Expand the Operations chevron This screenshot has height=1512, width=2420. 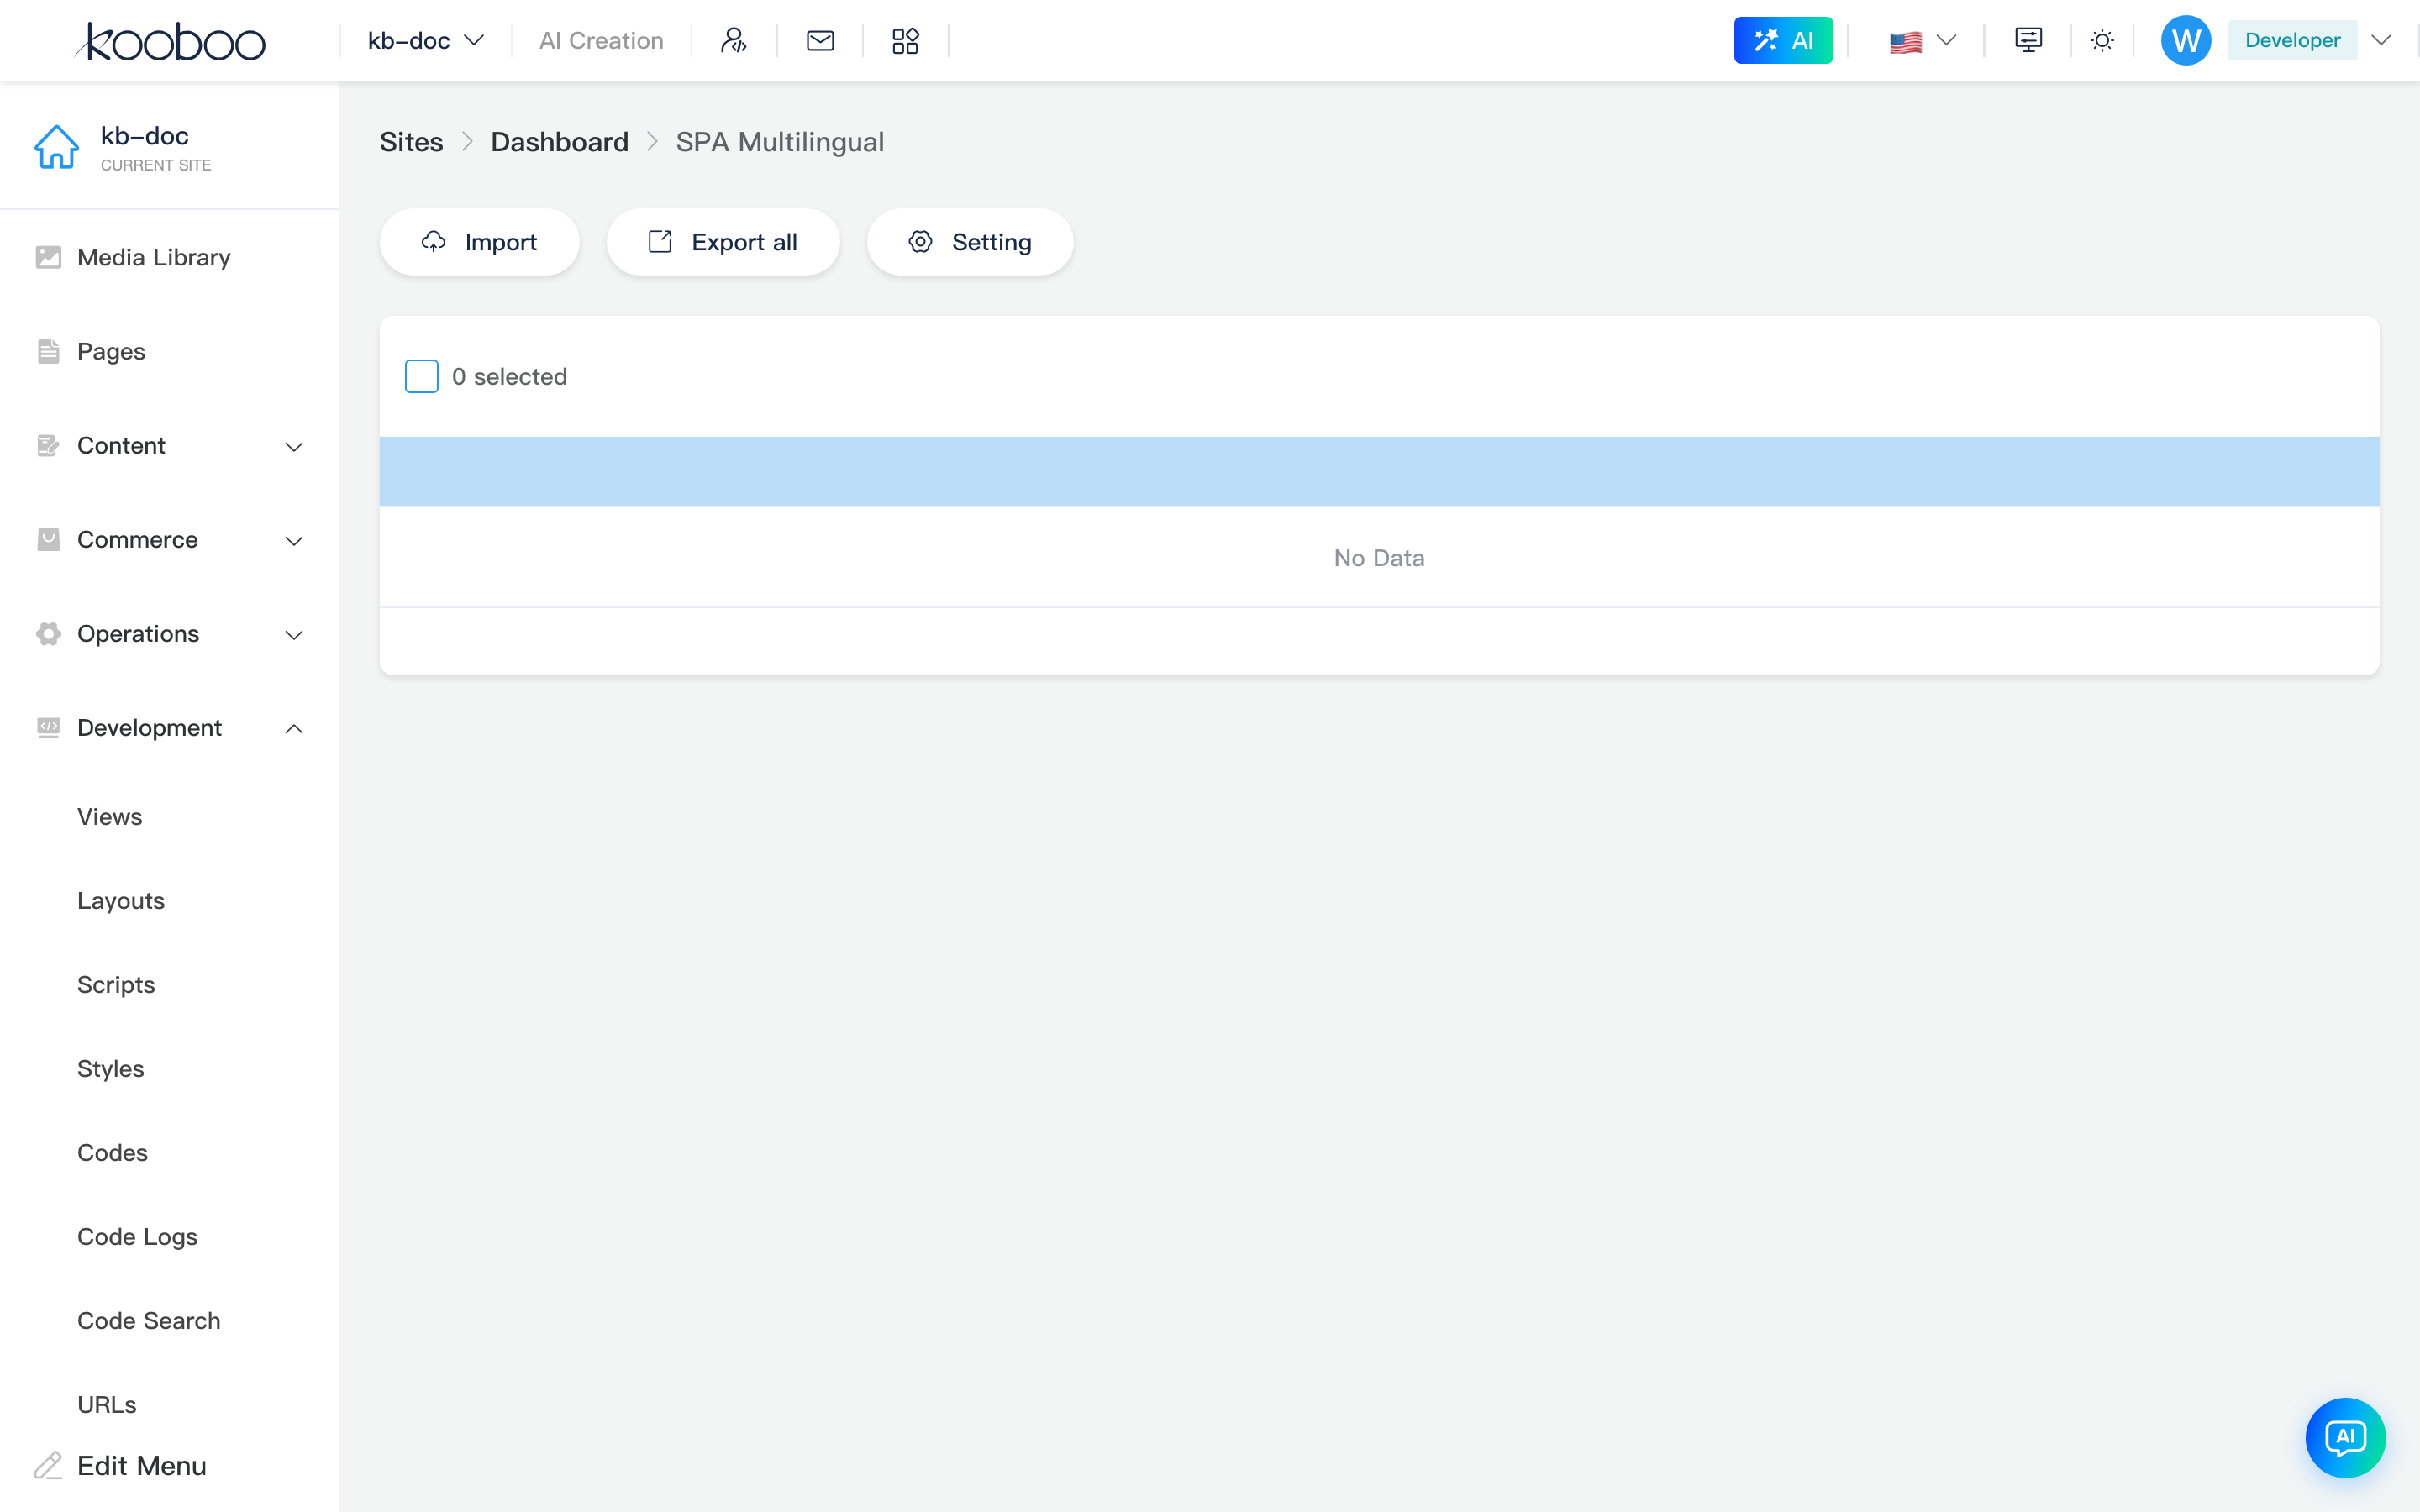coord(294,635)
